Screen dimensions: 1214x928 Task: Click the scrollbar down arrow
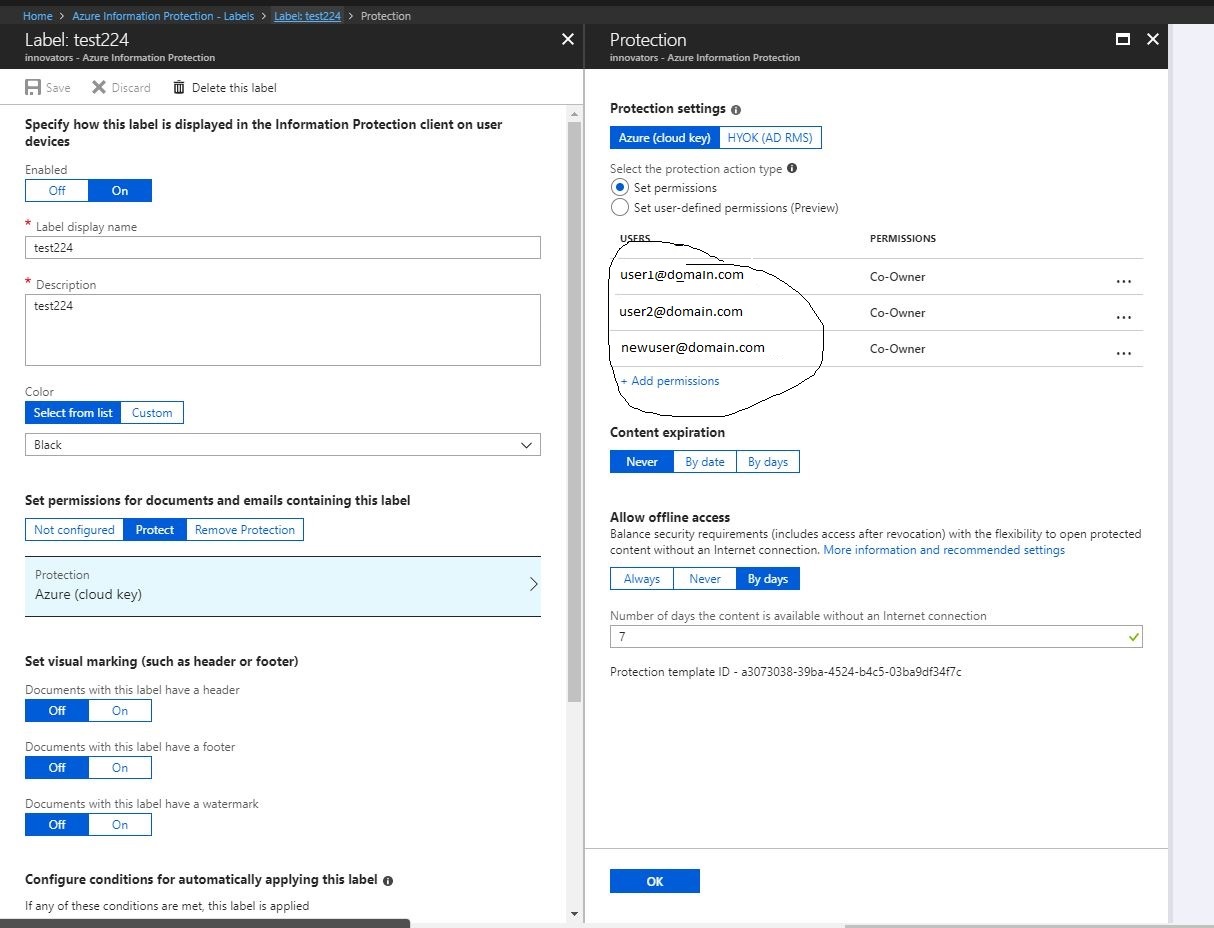[574, 913]
